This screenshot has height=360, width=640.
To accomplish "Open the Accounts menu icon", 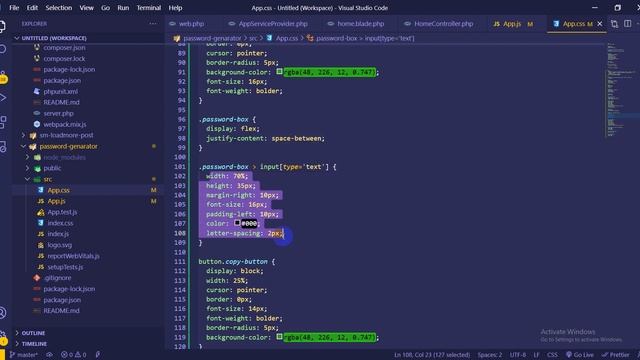I will [x=3, y=313].
